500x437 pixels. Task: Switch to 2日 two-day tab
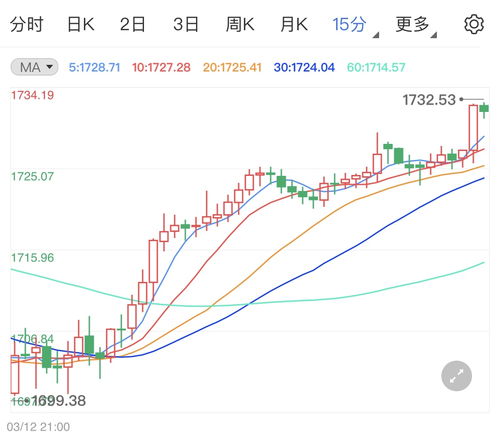133,24
